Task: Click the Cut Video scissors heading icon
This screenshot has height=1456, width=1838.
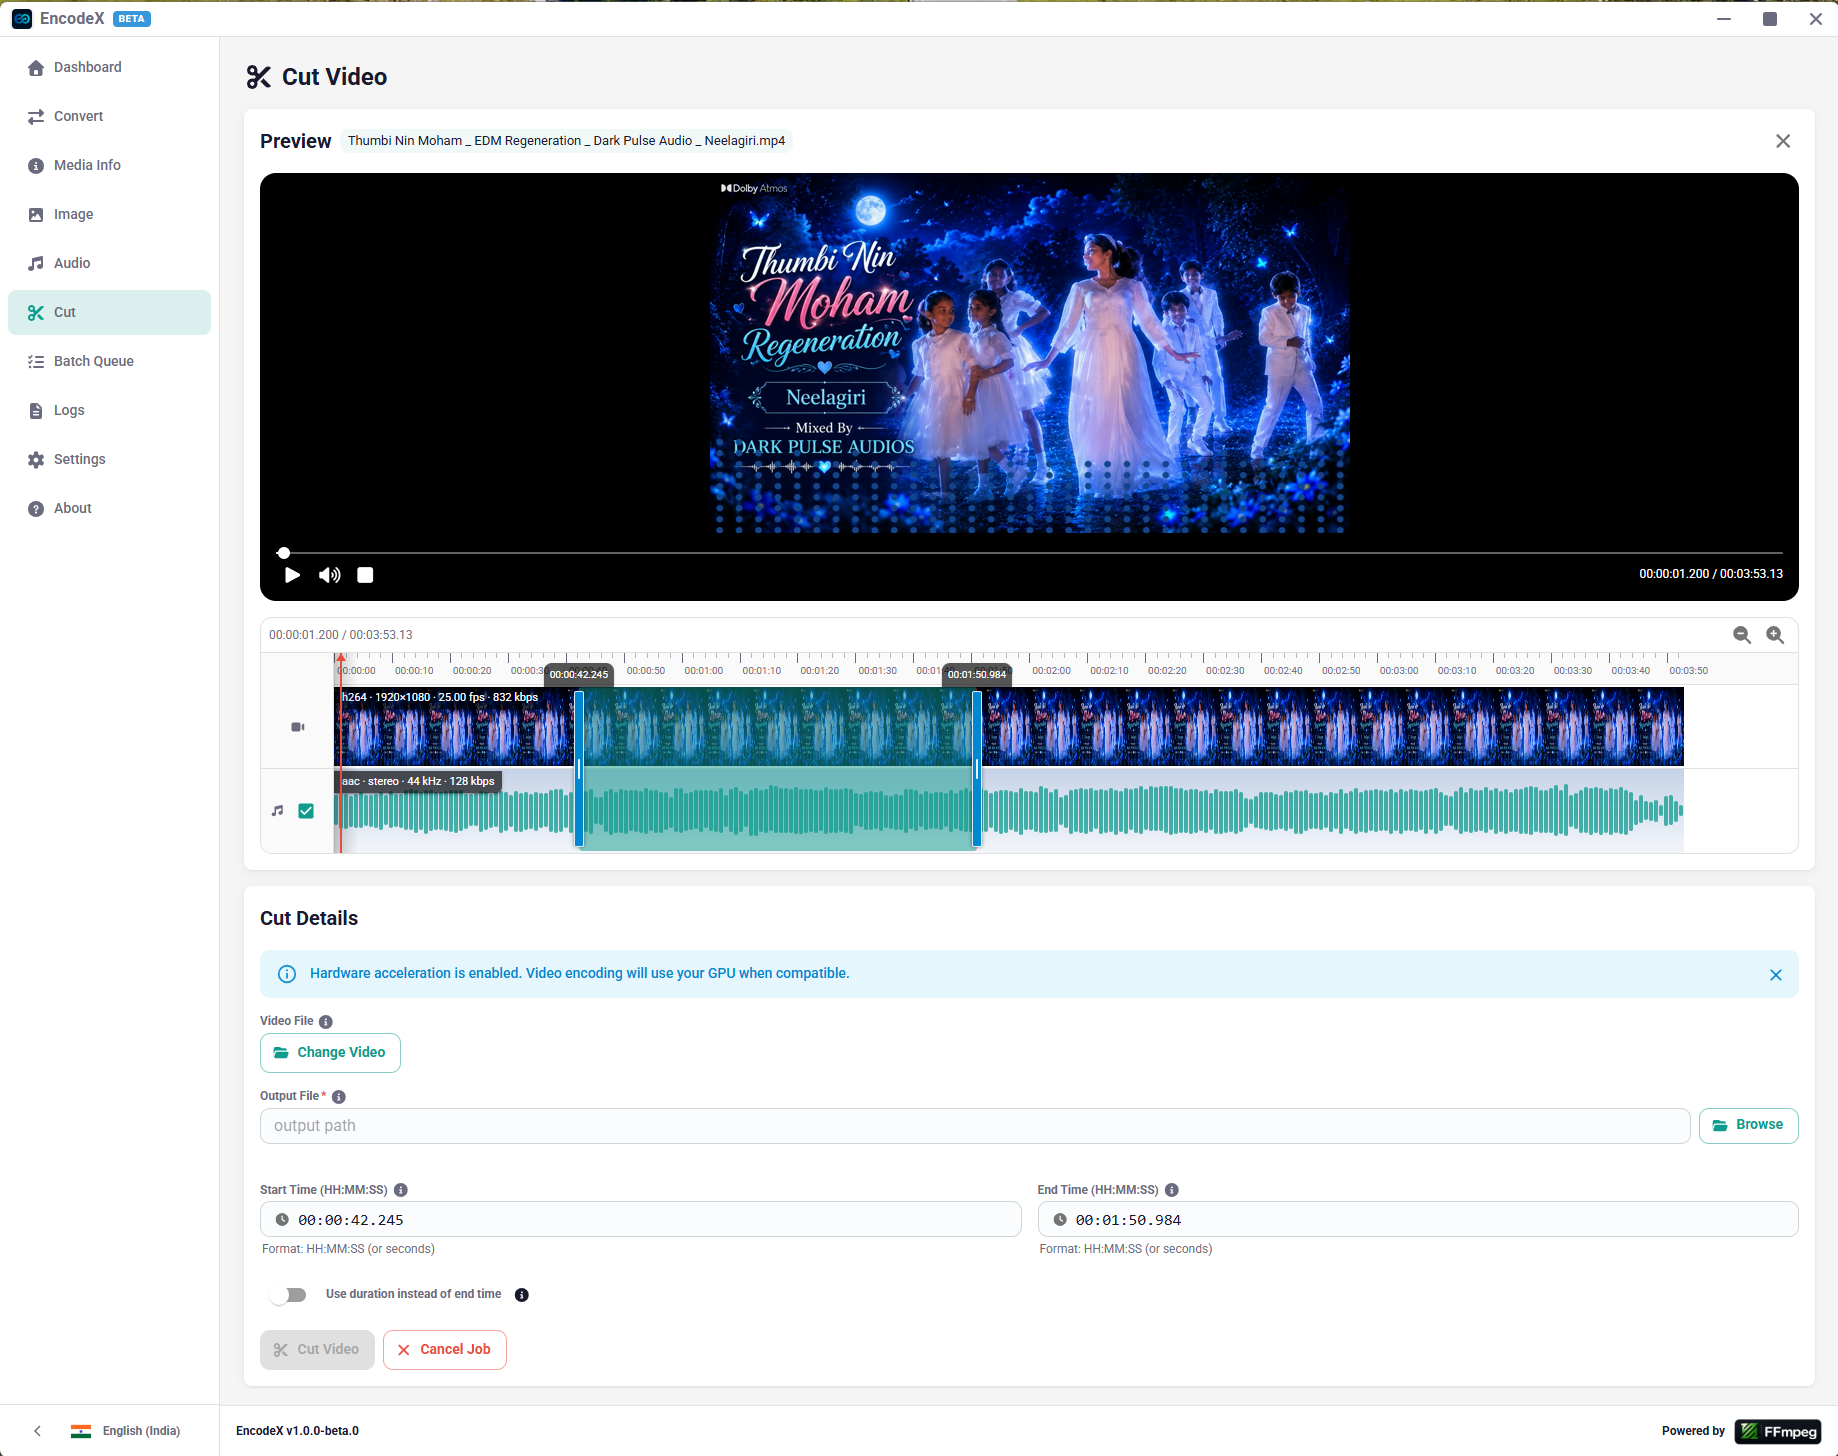Action: click(259, 77)
